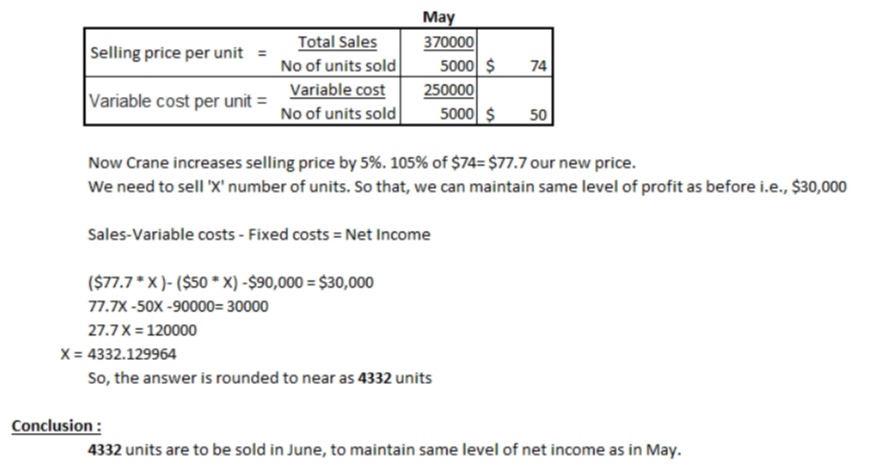Select the '27.7 X = 120000' line
Image resolution: width=871 pixels, height=476 pixels.
[x=143, y=330]
